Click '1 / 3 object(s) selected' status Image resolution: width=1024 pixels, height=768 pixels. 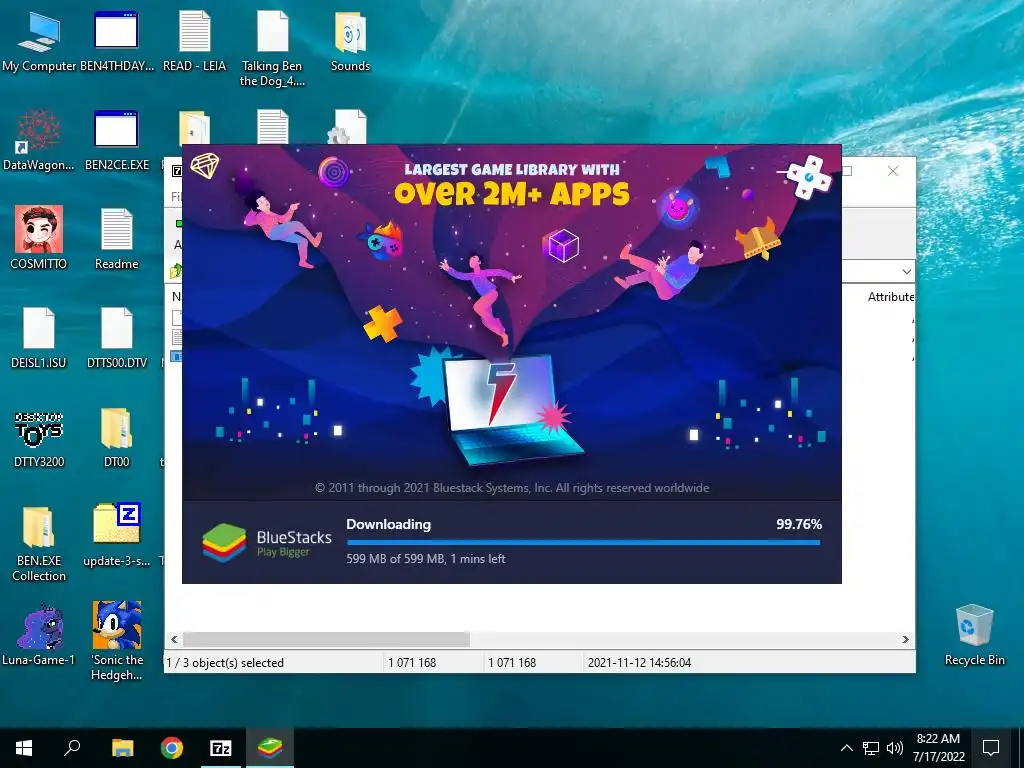coord(225,663)
